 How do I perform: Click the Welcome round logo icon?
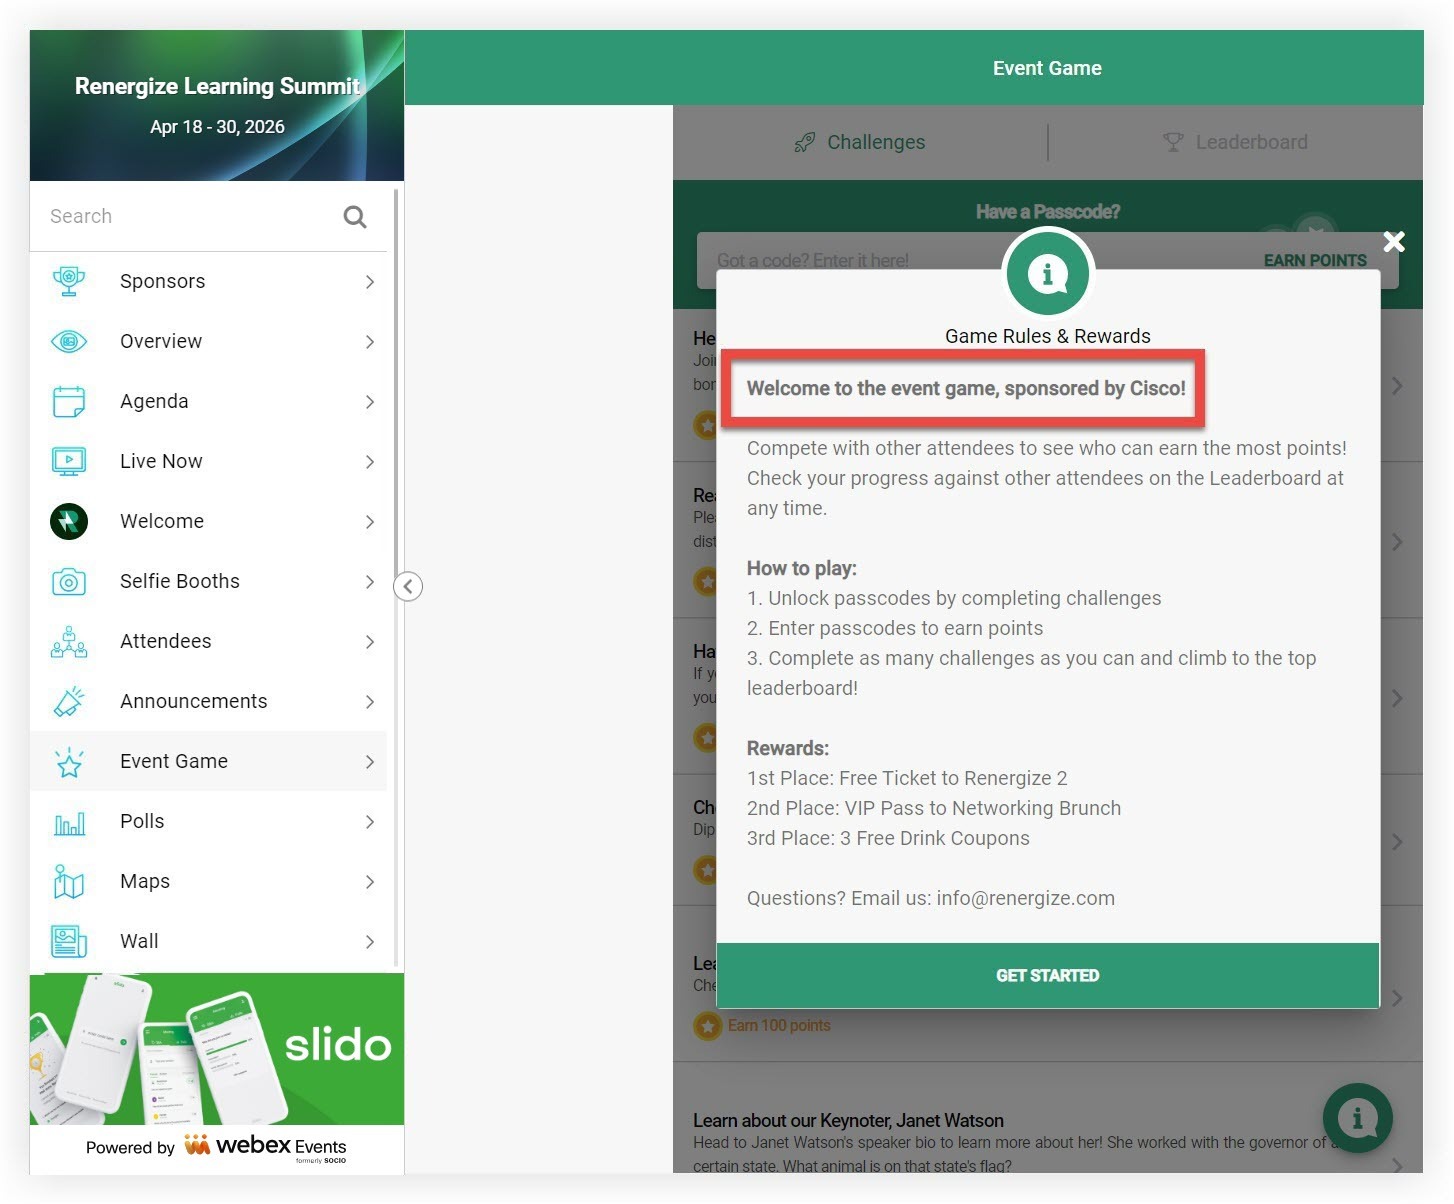coord(69,521)
